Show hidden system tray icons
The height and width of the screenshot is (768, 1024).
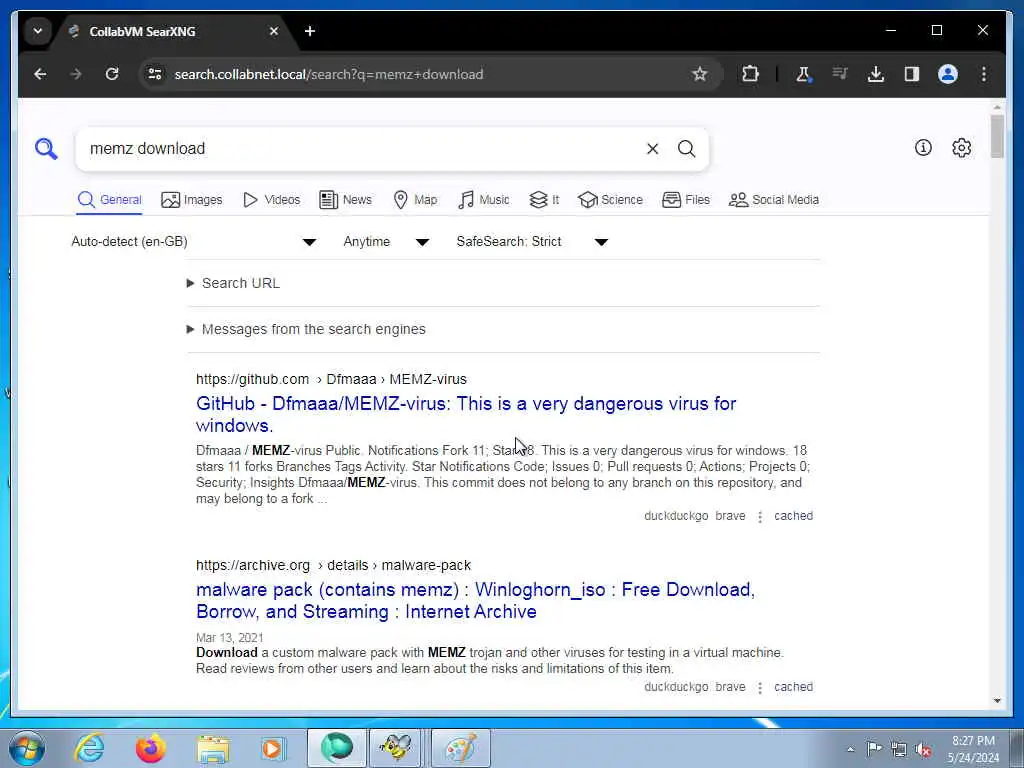(x=850, y=749)
